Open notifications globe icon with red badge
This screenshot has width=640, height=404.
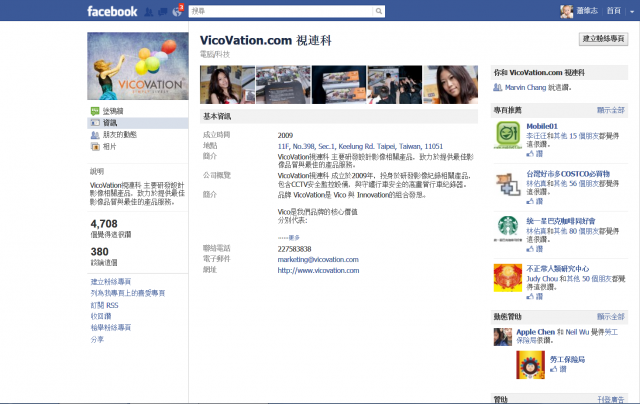177,11
